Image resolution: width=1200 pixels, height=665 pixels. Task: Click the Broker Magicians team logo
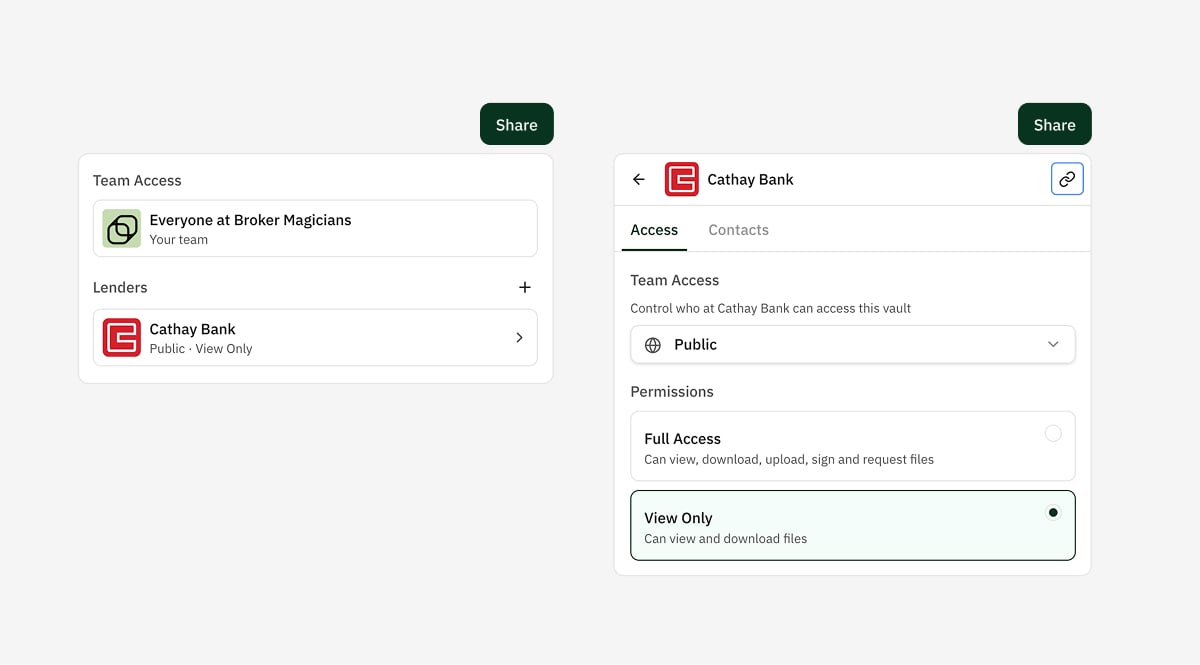pyautogui.click(x=122, y=229)
